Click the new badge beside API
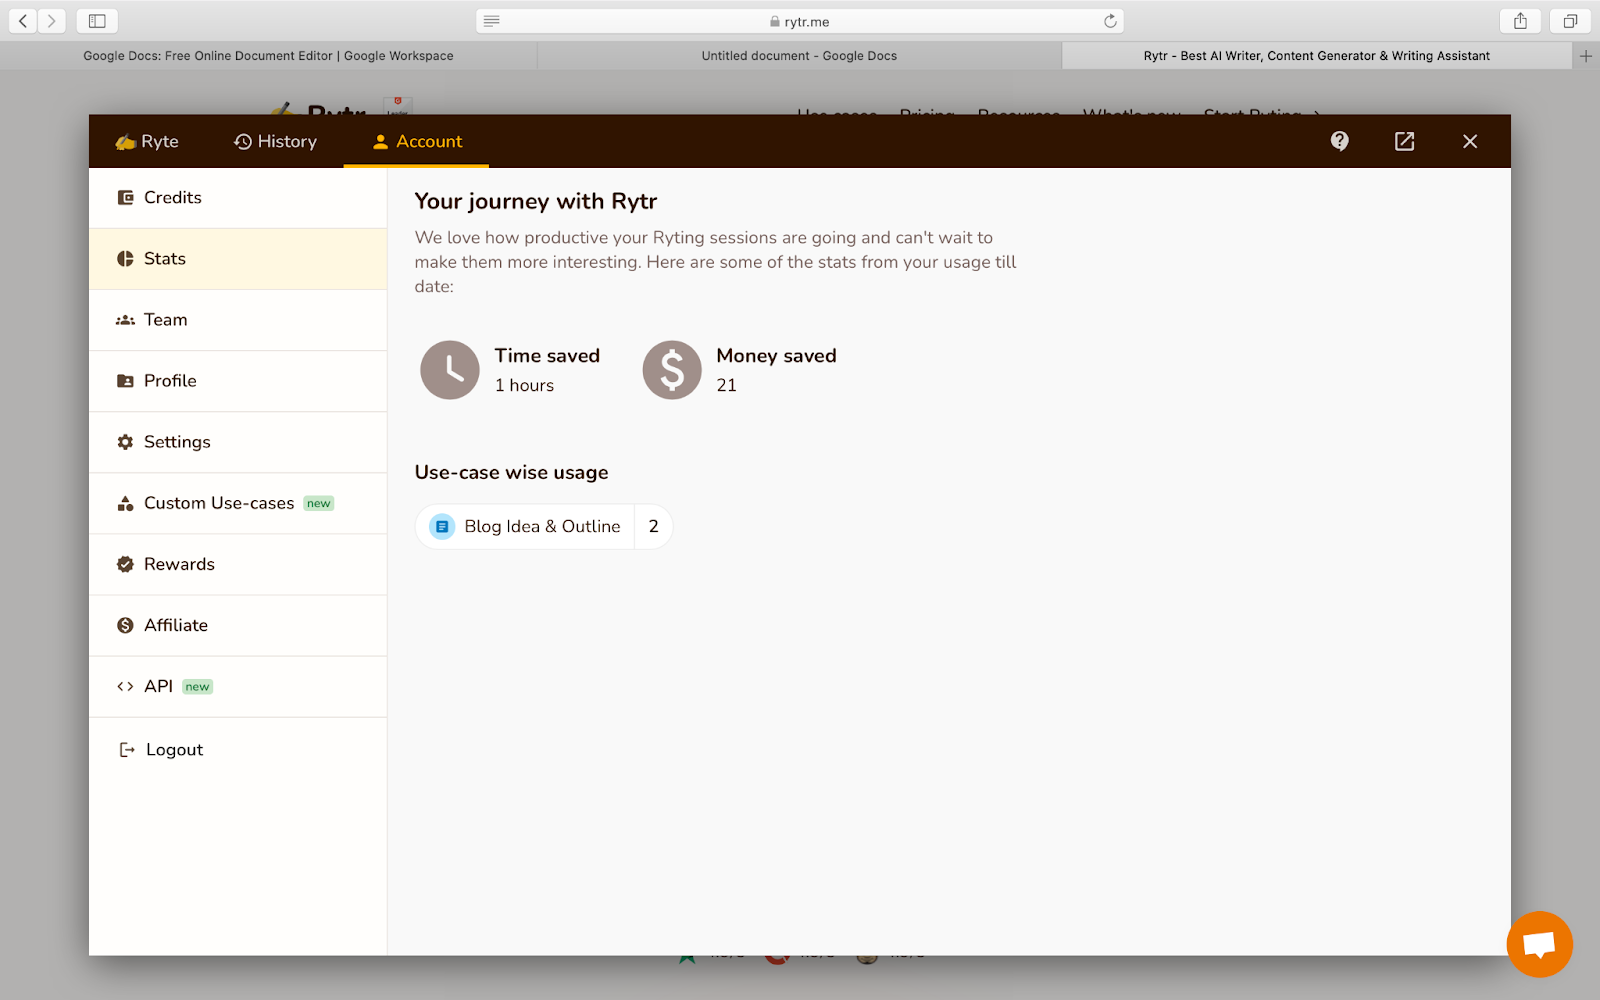1600x1000 pixels. point(198,687)
